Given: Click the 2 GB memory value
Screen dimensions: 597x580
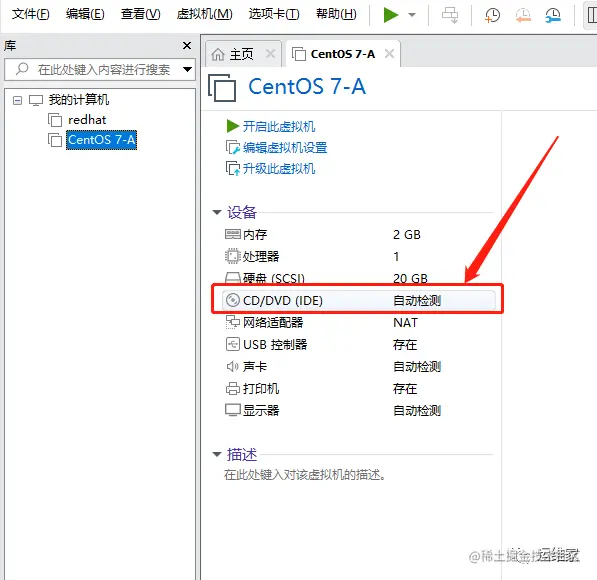Looking at the screenshot, I should 407,235.
